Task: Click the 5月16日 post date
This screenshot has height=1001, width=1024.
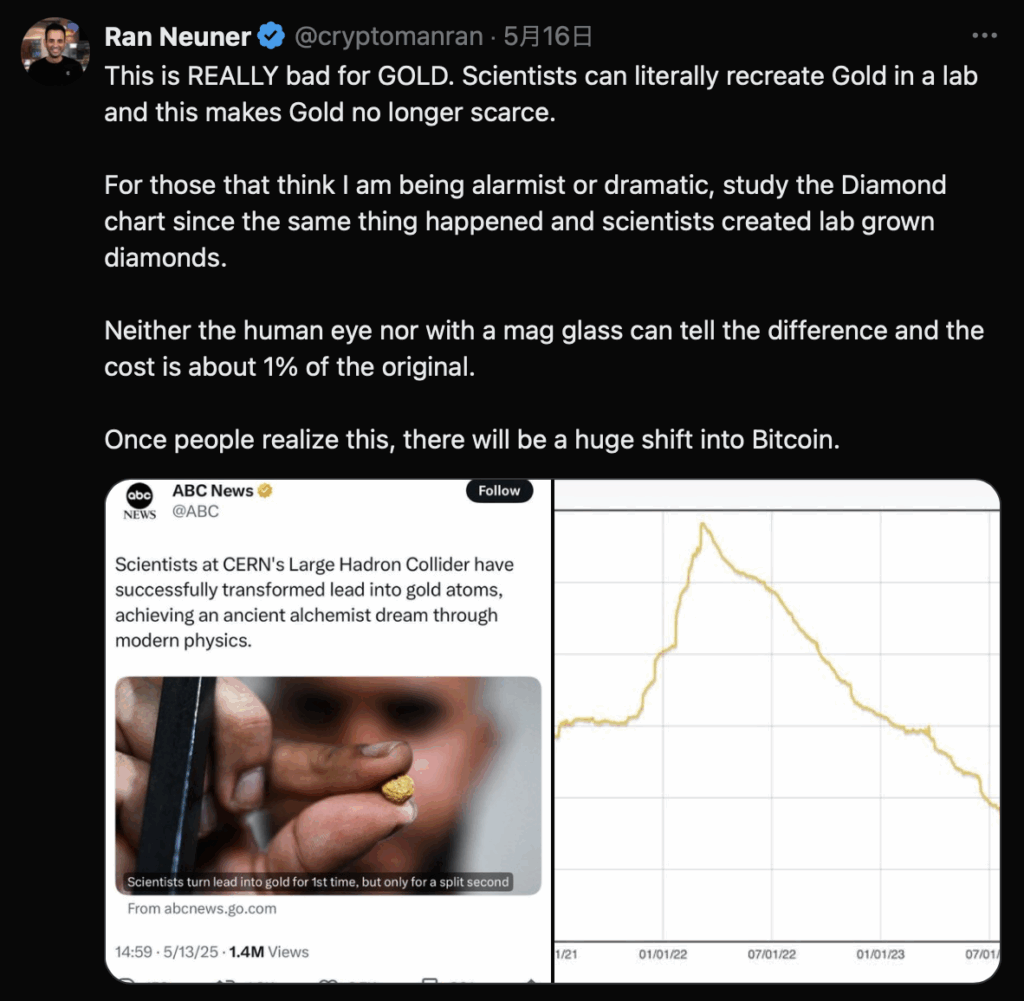Action: (x=548, y=38)
